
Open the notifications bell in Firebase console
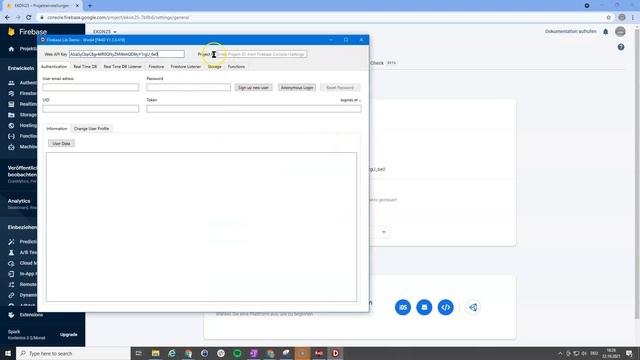click(606, 32)
